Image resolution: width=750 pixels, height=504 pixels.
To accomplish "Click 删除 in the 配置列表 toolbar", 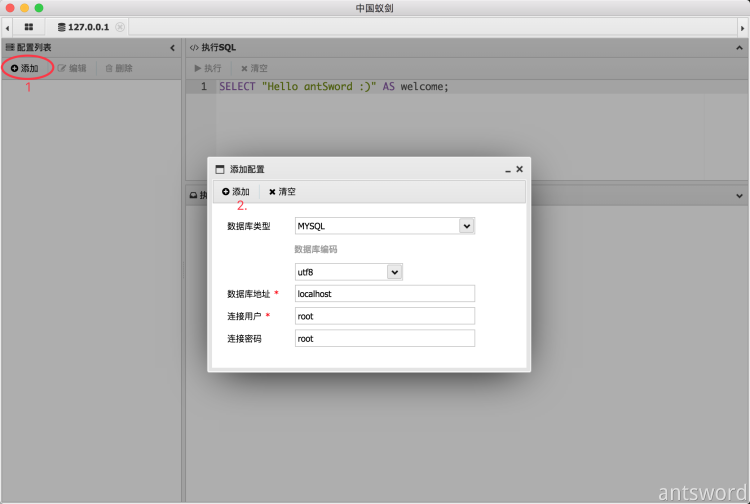I will (x=118, y=68).
